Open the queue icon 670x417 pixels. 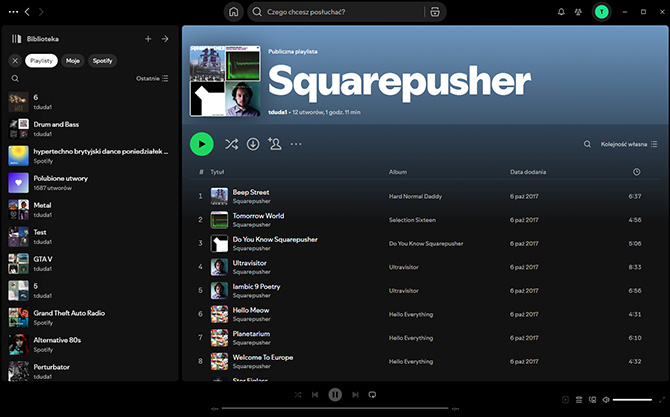[x=579, y=400]
